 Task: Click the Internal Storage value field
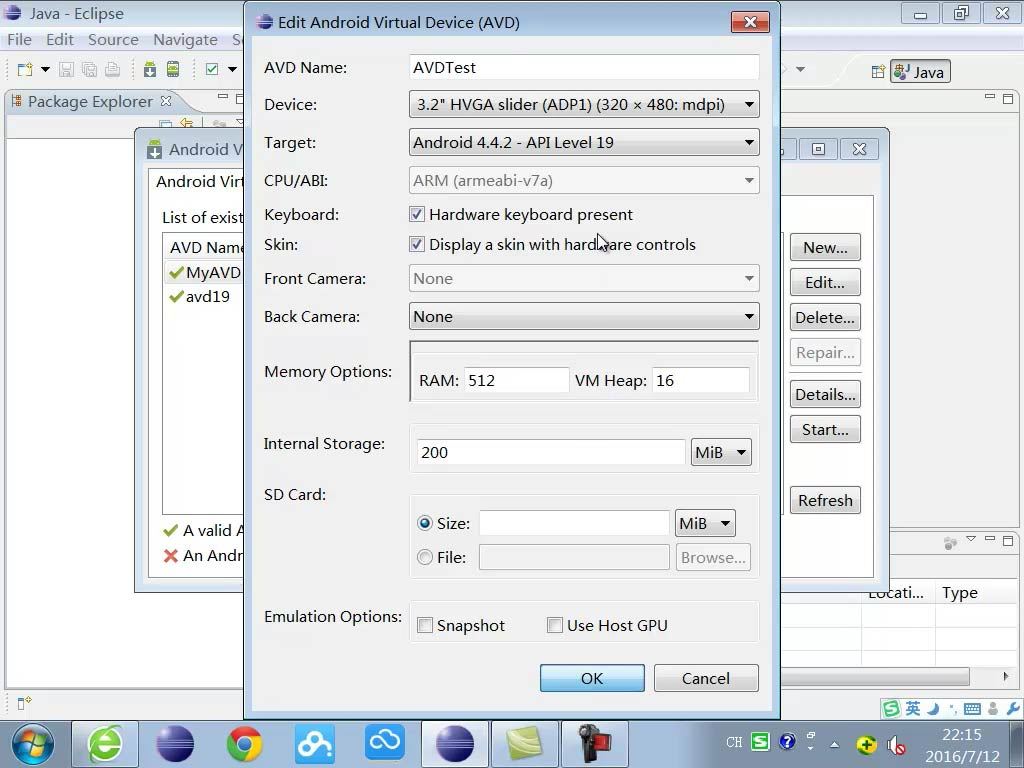[551, 452]
